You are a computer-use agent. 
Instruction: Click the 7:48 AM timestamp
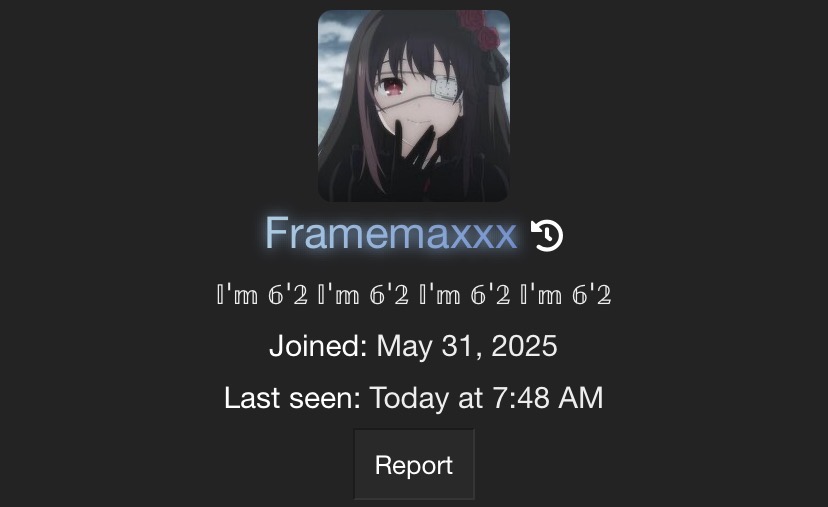(x=548, y=398)
